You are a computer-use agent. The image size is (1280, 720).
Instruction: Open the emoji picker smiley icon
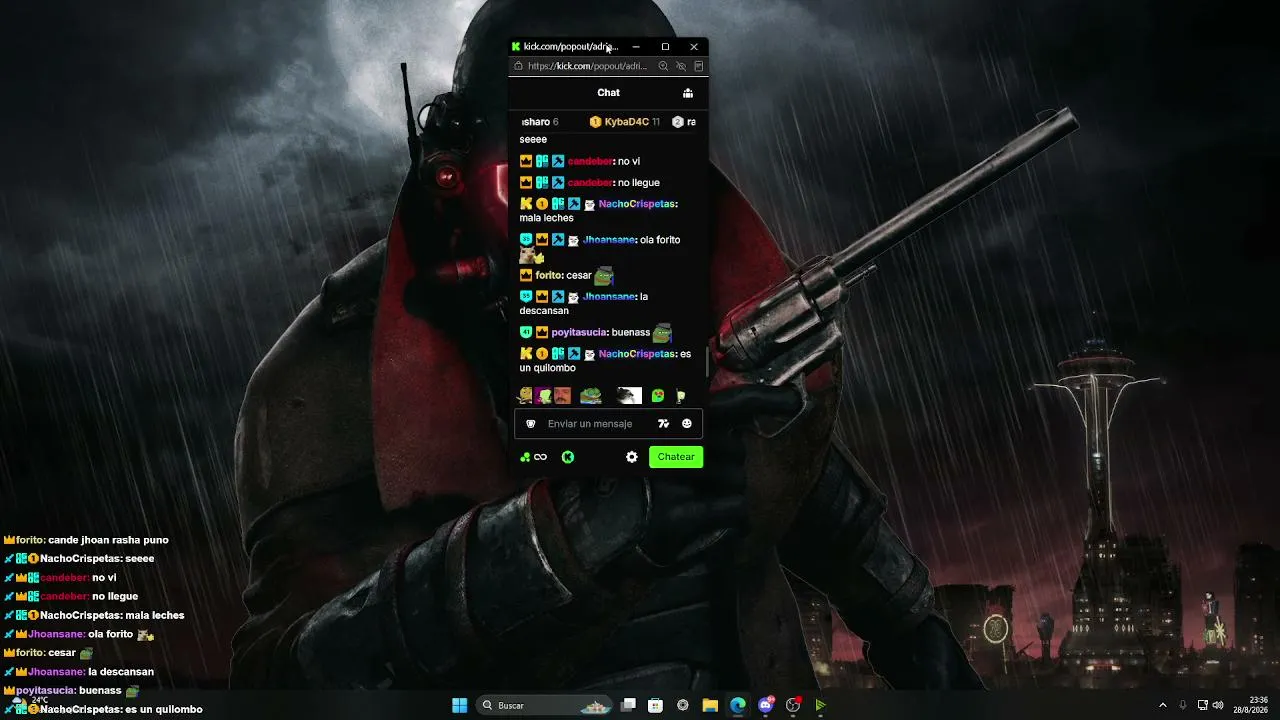coord(687,424)
